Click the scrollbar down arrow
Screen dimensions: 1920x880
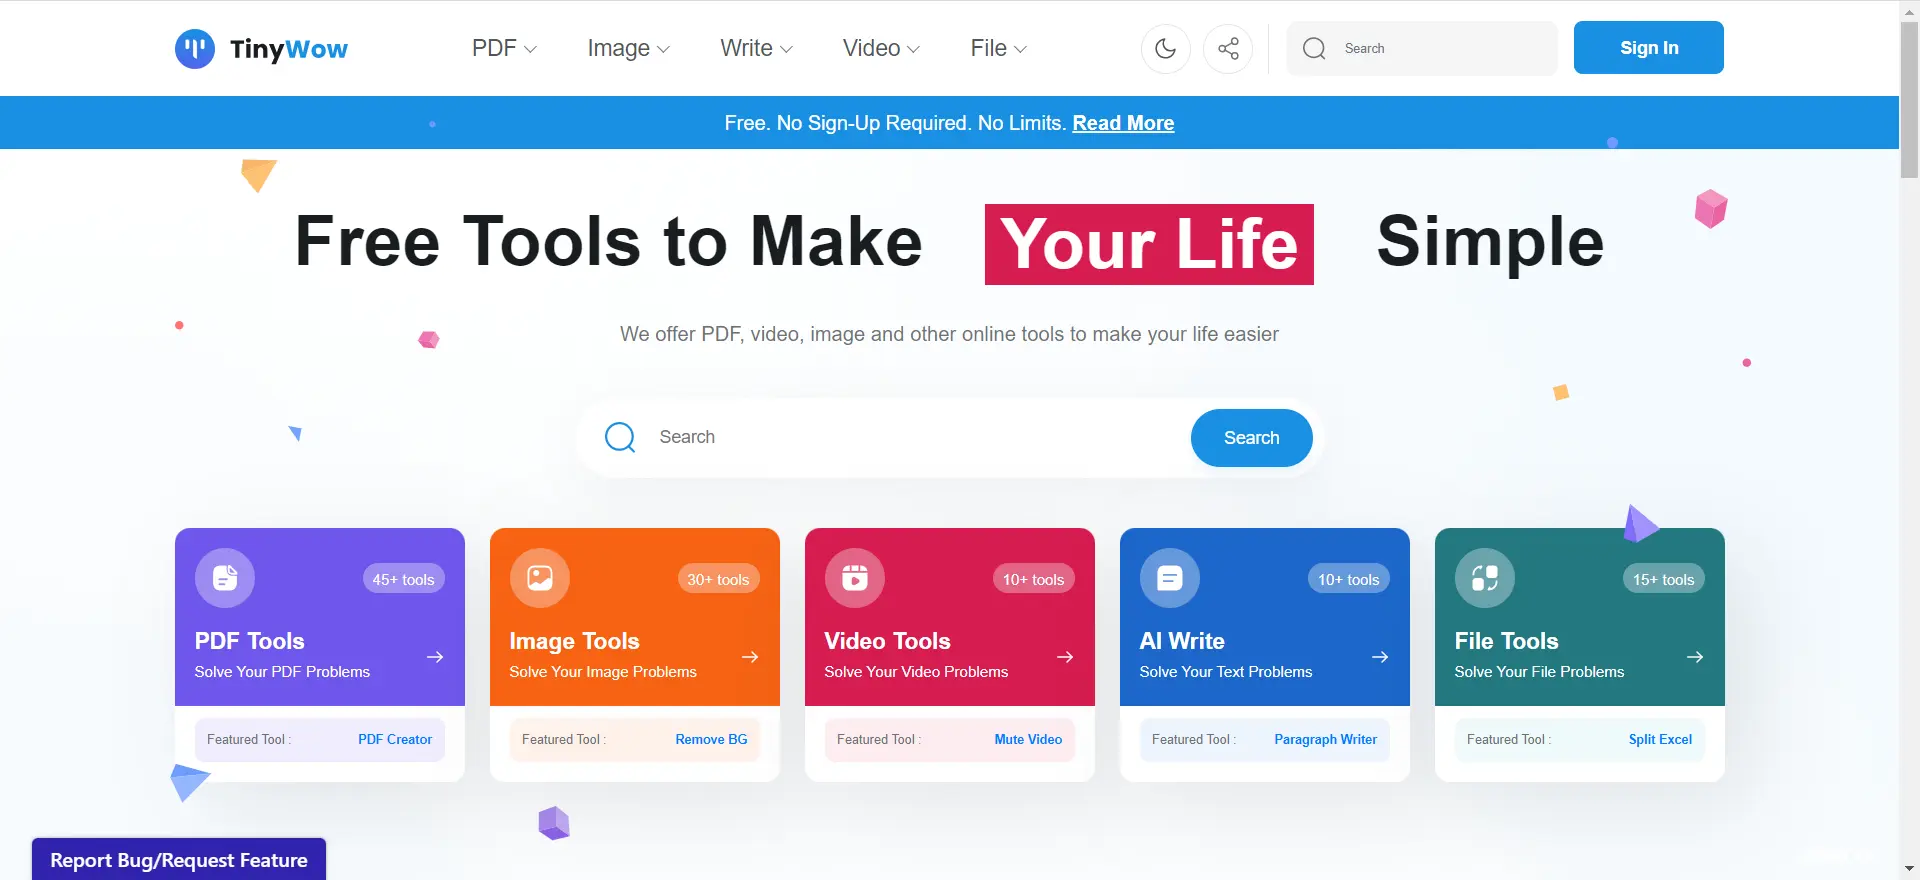(x=1909, y=869)
